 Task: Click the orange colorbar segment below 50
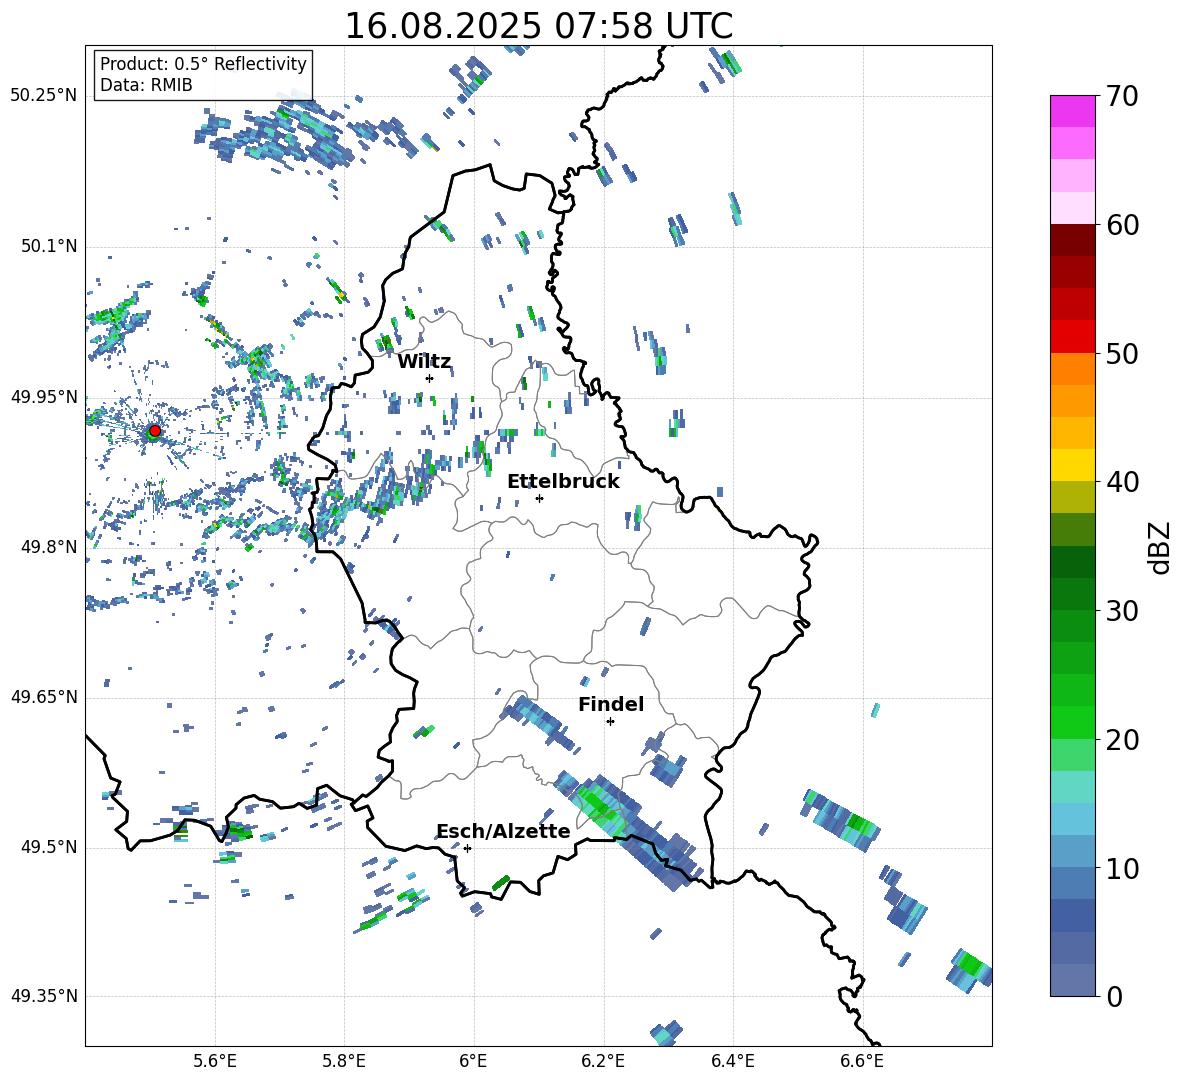click(1072, 368)
